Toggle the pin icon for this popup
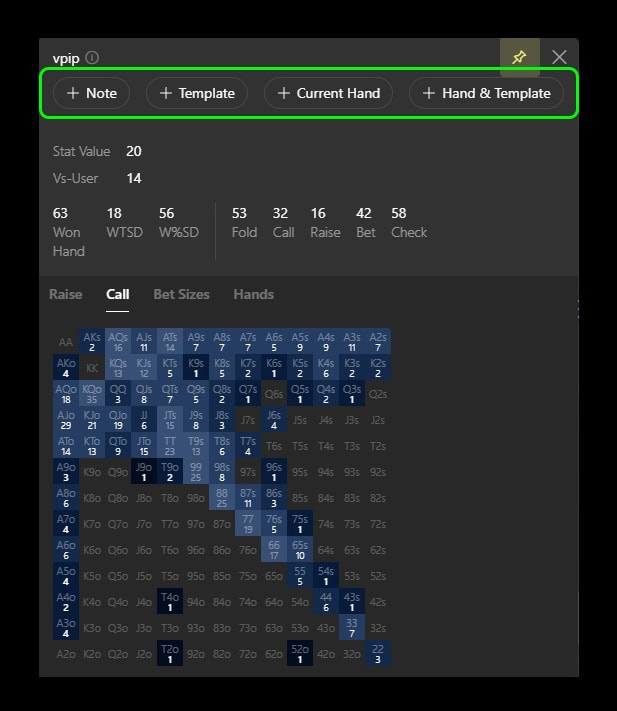 [x=519, y=57]
